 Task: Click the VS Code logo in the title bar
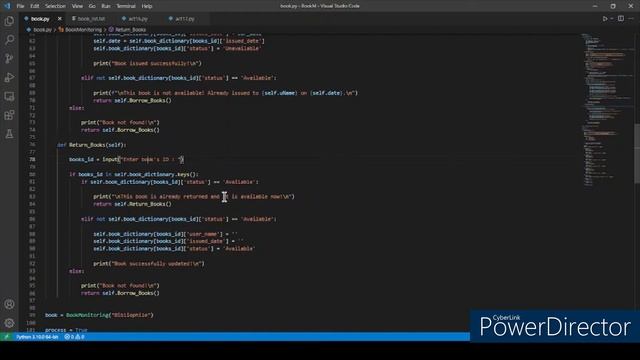point(7,6)
